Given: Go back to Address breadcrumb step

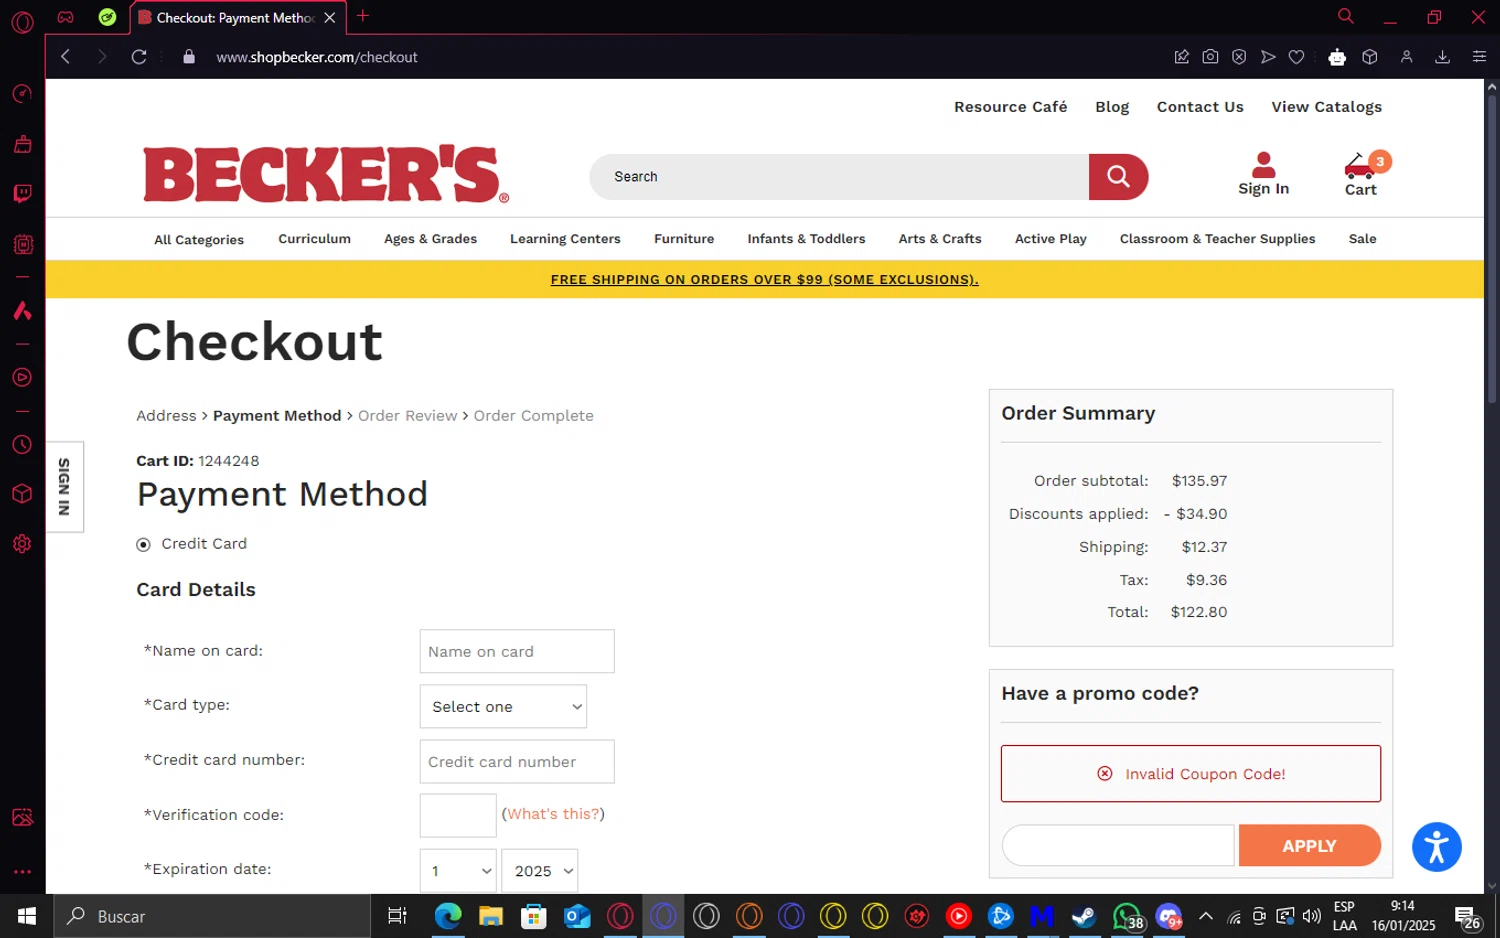Looking at the screenshot, I should (x=166, y=416).
